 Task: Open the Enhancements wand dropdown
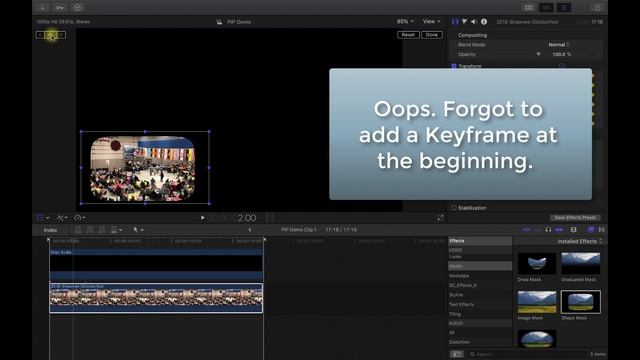click(x=62, y=218)
